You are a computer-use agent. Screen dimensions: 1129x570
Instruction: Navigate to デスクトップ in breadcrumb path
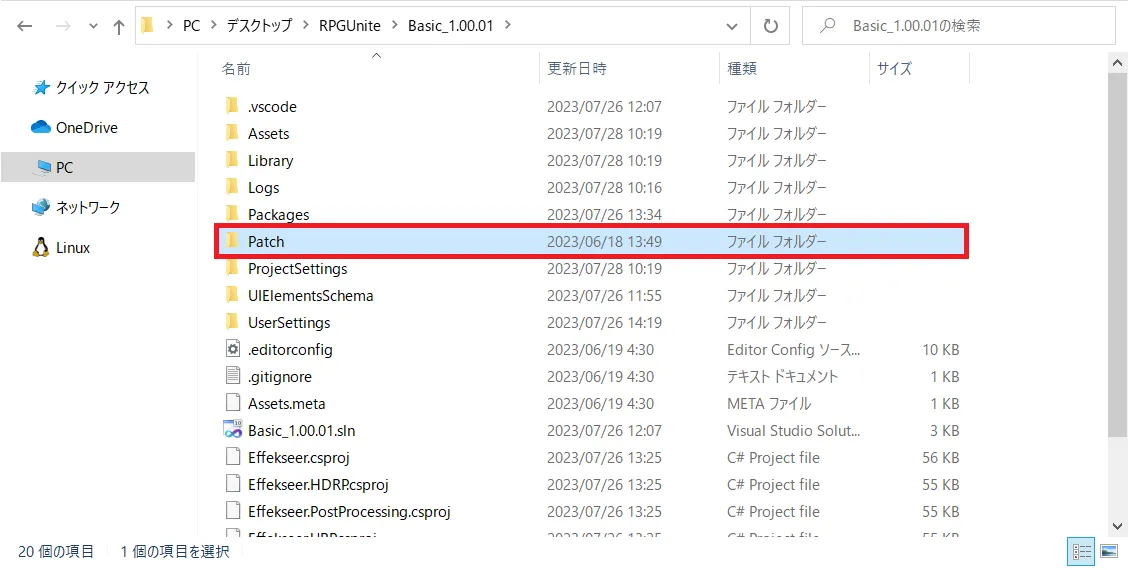[x=257, y=26]
